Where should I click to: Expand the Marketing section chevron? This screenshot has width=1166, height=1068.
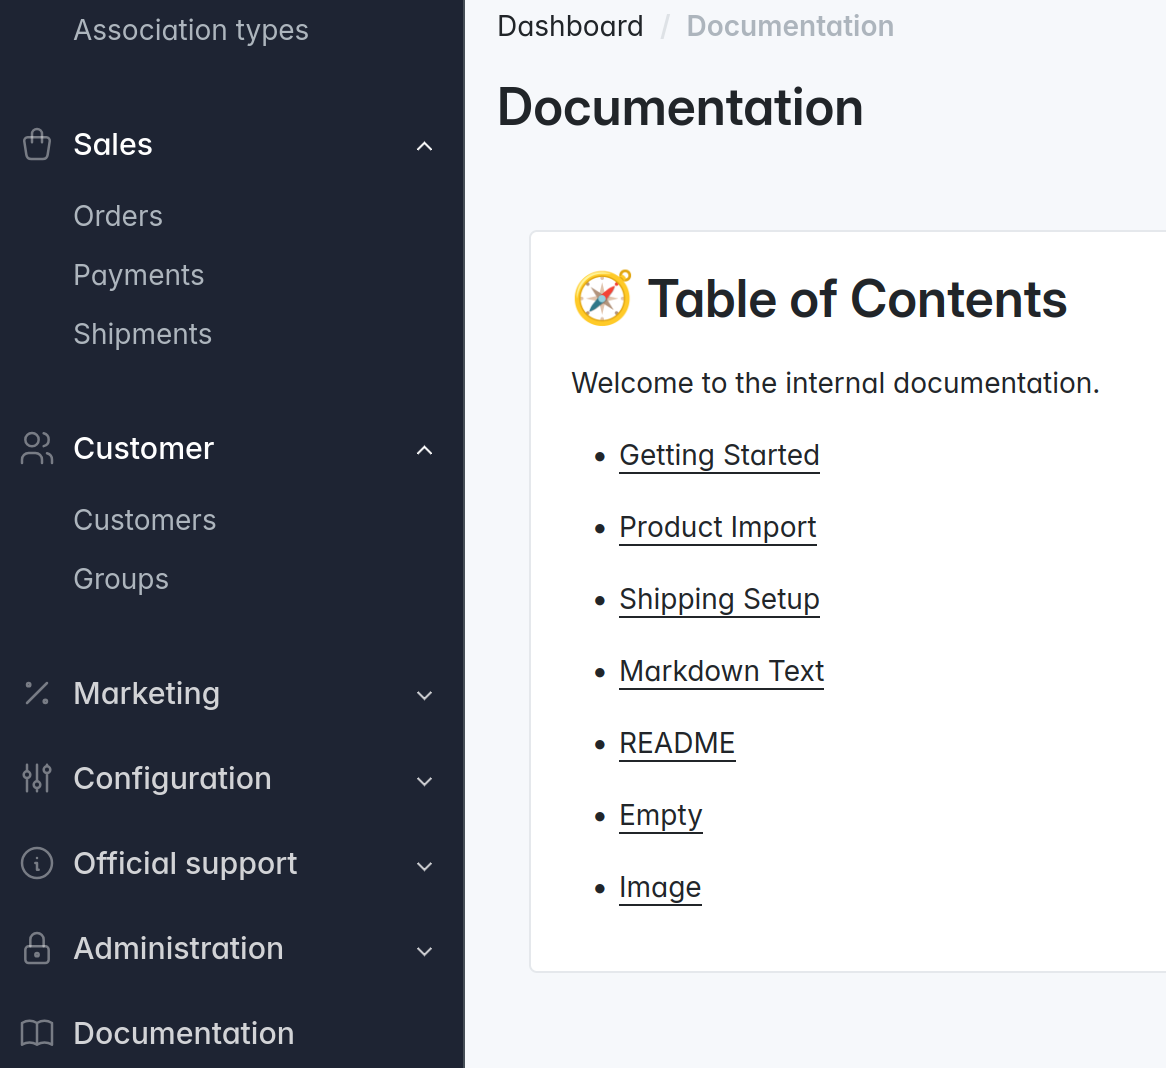click(x=425, y=695)
